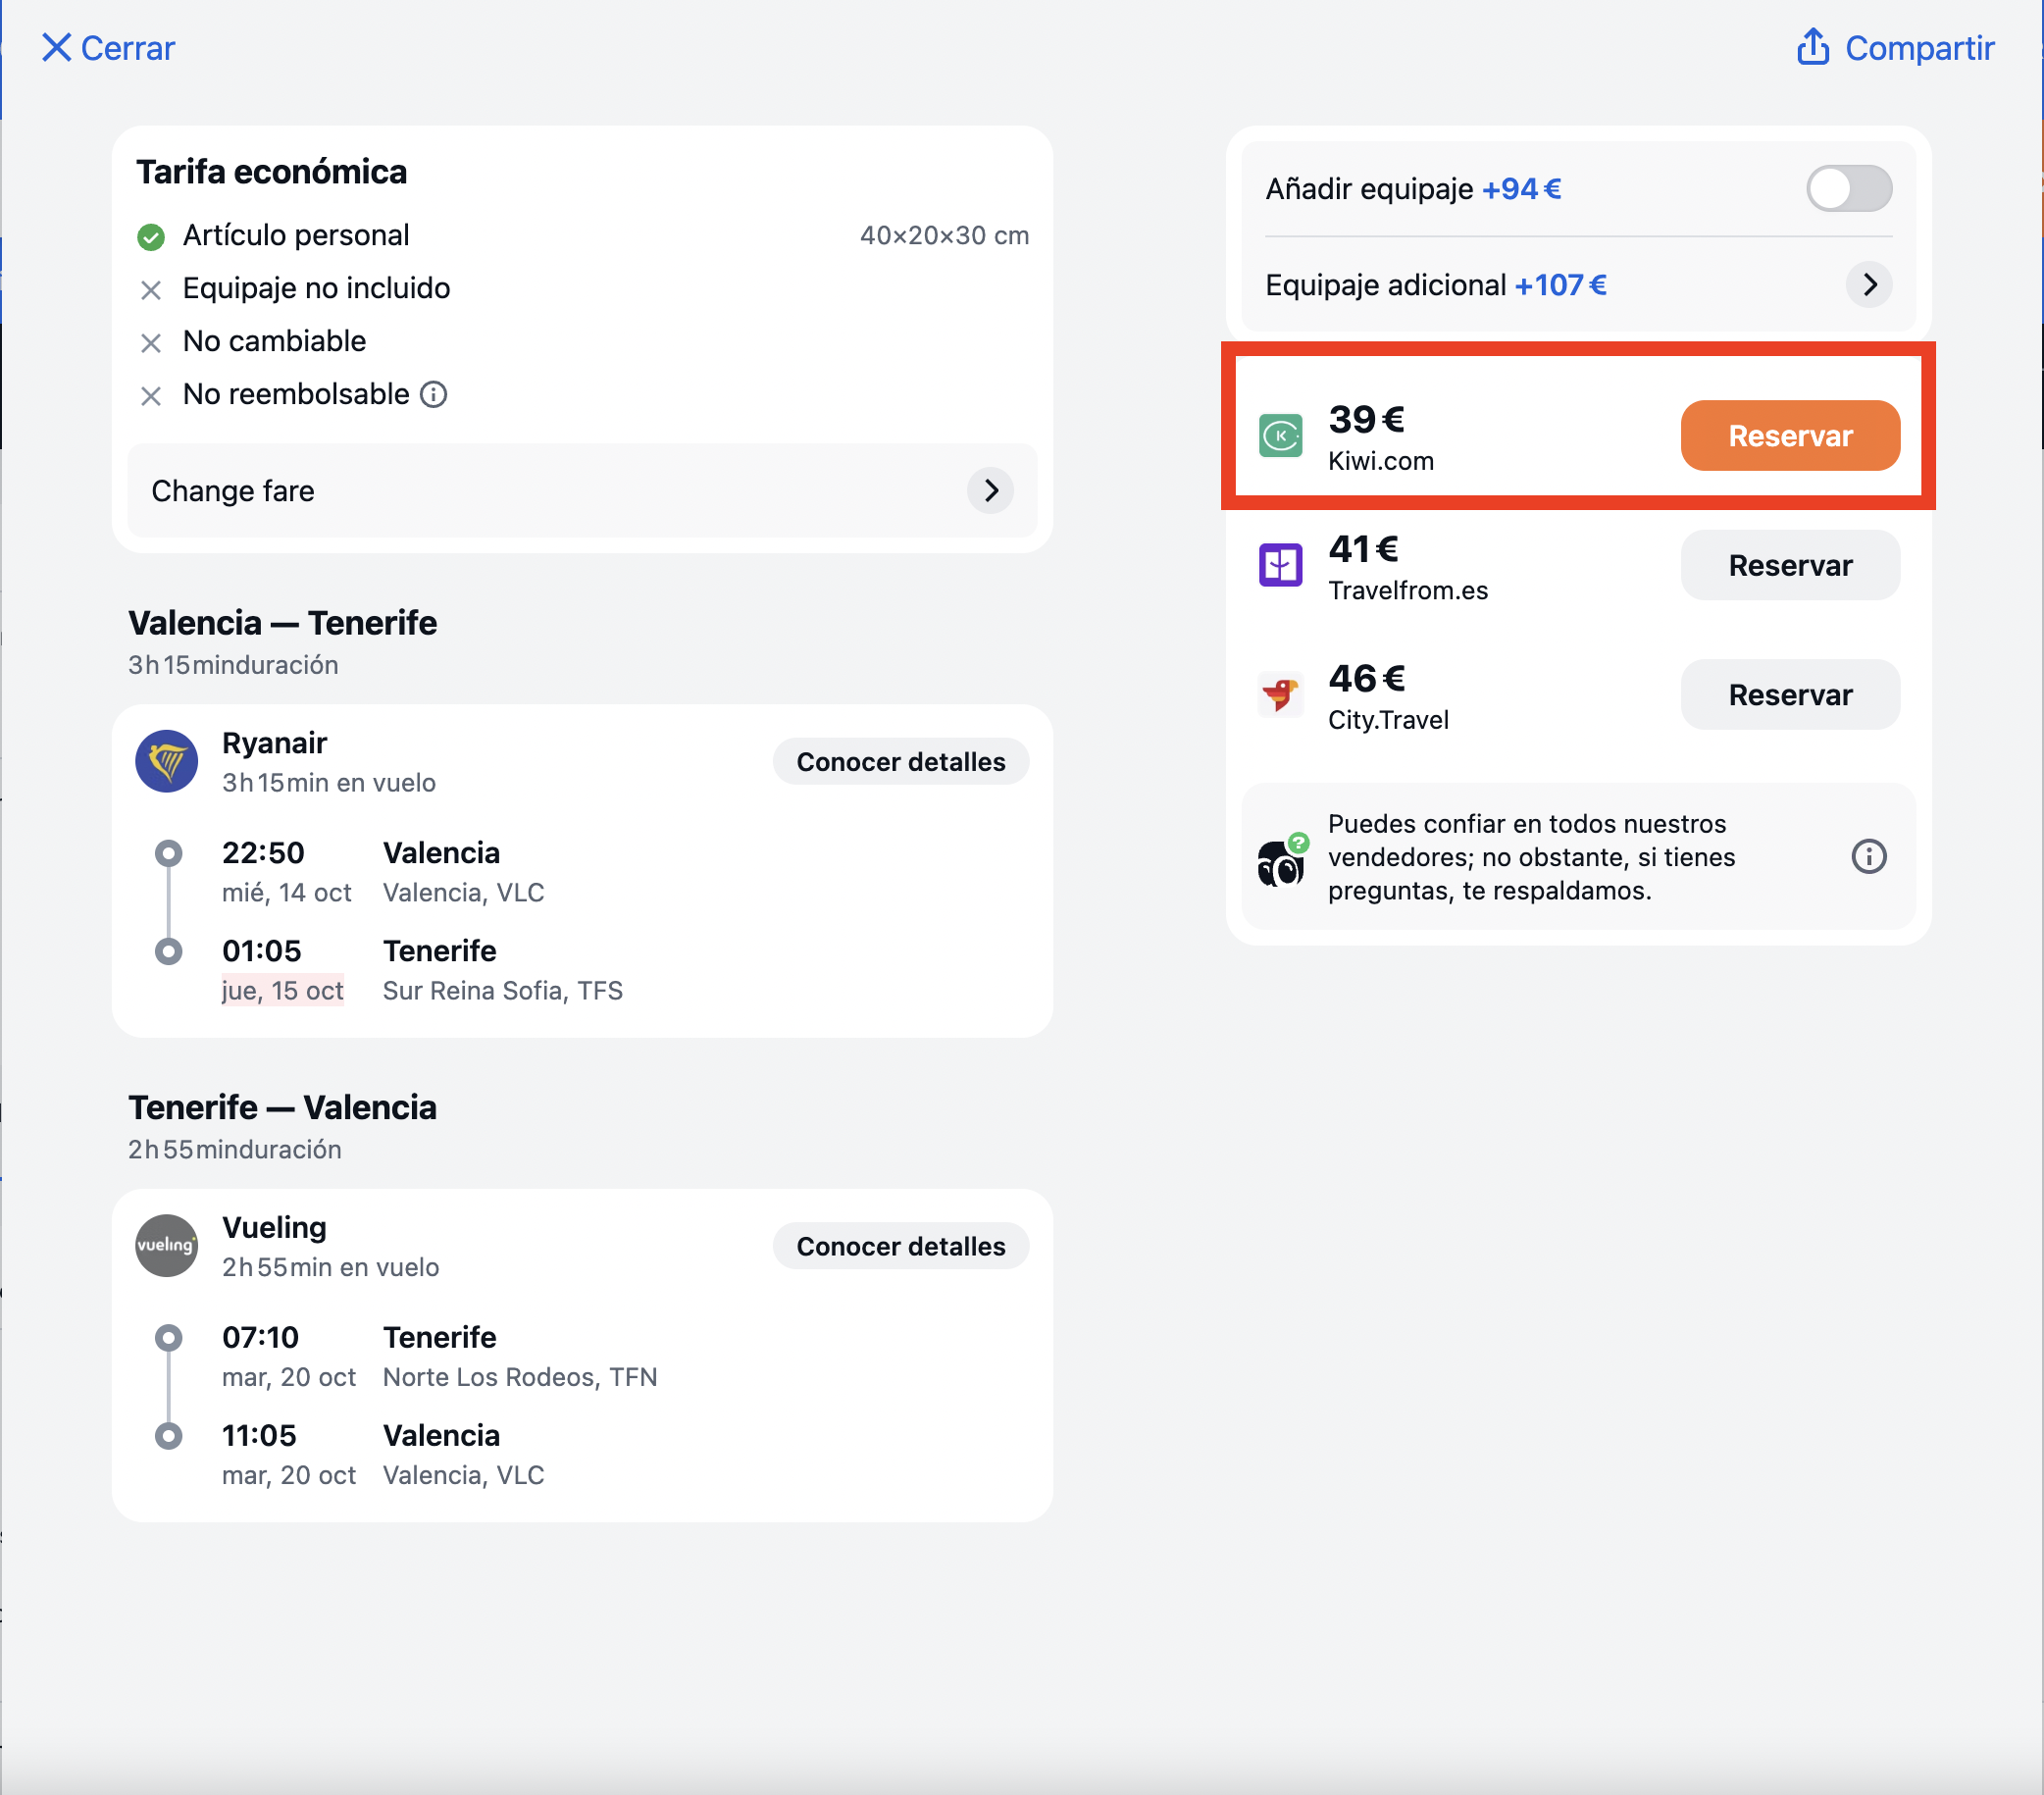Toggle the Añadir equipaje switch
The width and height of the screenshot is (2044, 1795).
pos(1848,188)
